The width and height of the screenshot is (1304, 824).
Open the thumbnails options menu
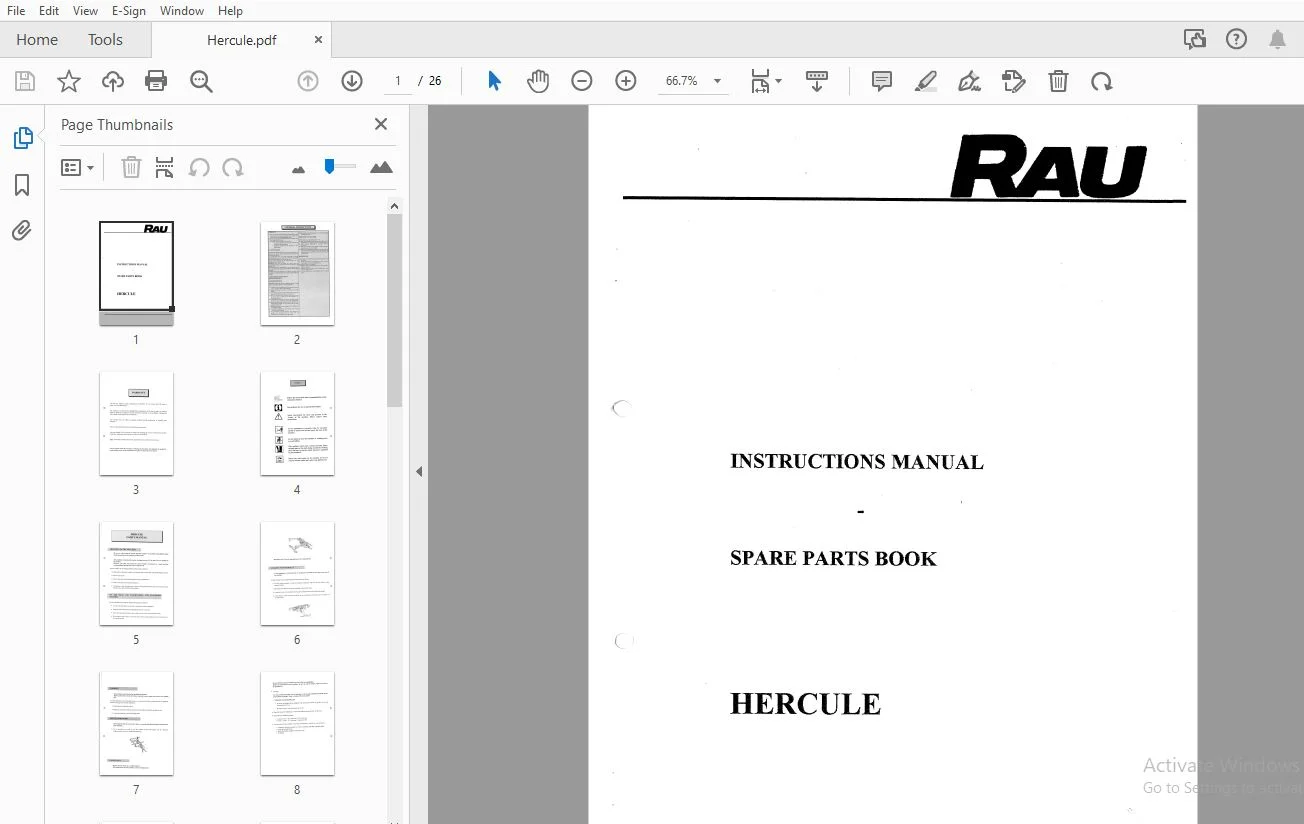77,168
